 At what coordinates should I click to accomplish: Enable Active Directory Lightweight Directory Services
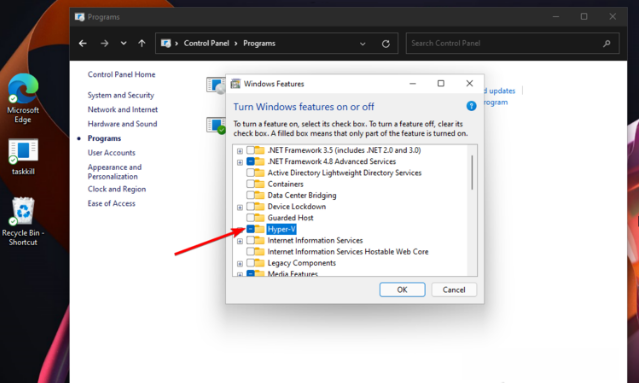tap(250, 173)
